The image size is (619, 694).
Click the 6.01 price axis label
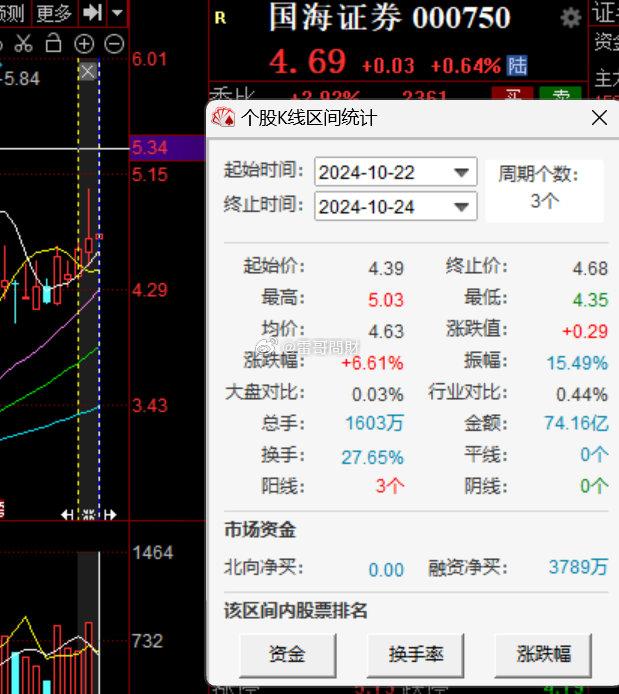coord(150,59)
